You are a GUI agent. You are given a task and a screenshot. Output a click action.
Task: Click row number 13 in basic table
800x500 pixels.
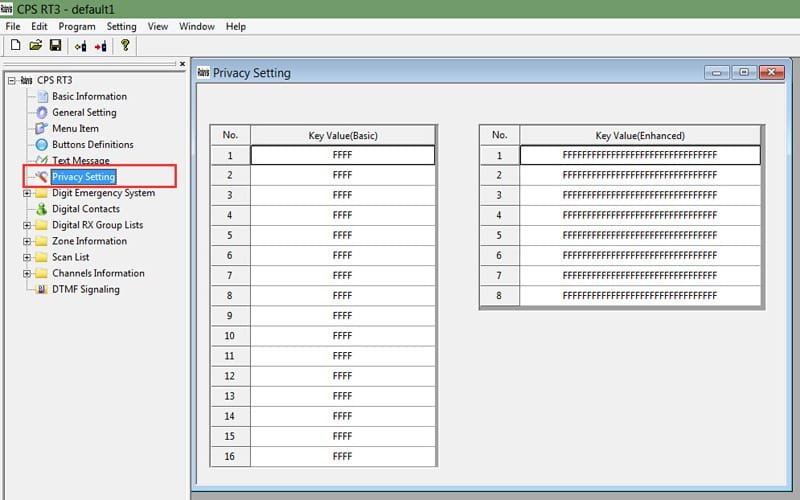230,396
